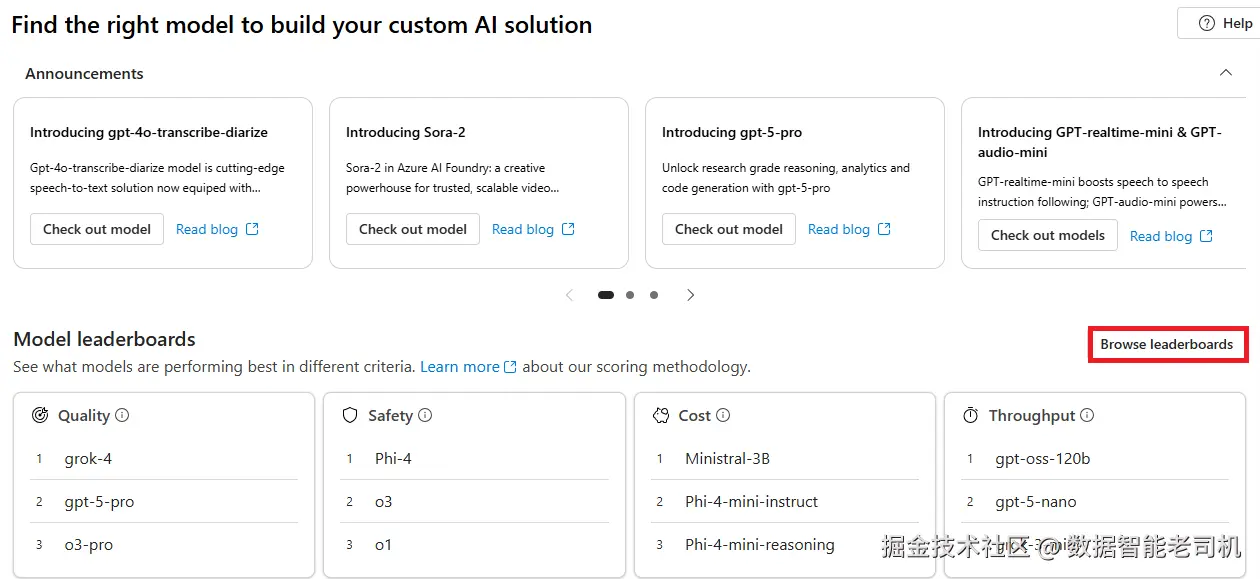The image size is (1260, 579).
Task: Select the third carousel page dot
Action: (654, 295)
